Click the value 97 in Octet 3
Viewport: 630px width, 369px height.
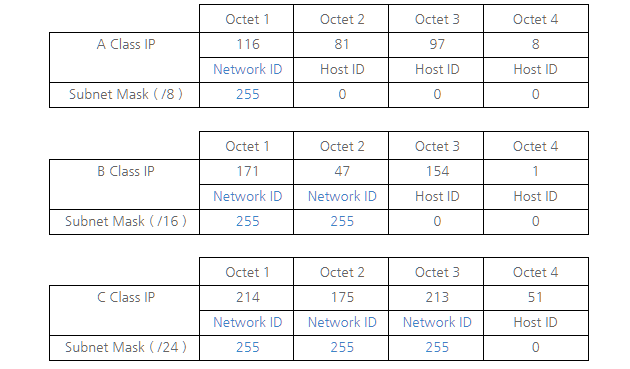pyautogui.click(x=437, y=44)
